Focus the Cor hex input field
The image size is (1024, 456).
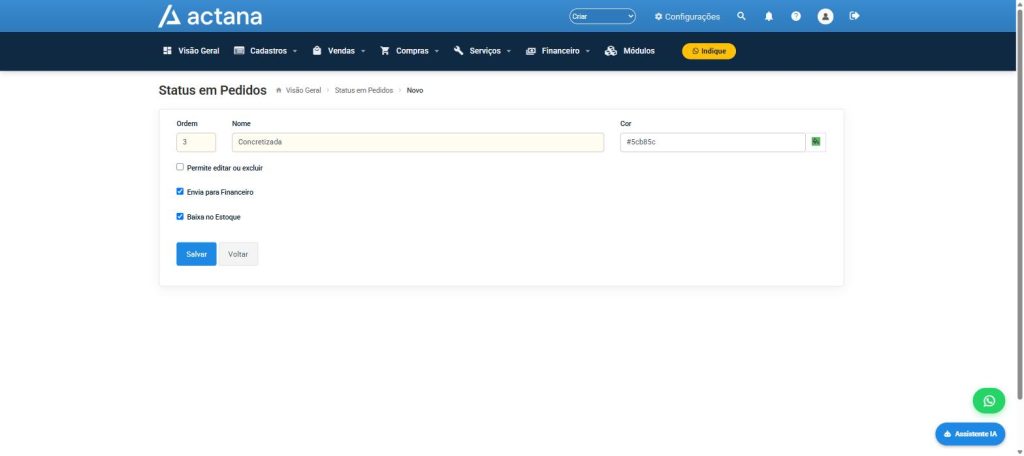click(712, 142)
